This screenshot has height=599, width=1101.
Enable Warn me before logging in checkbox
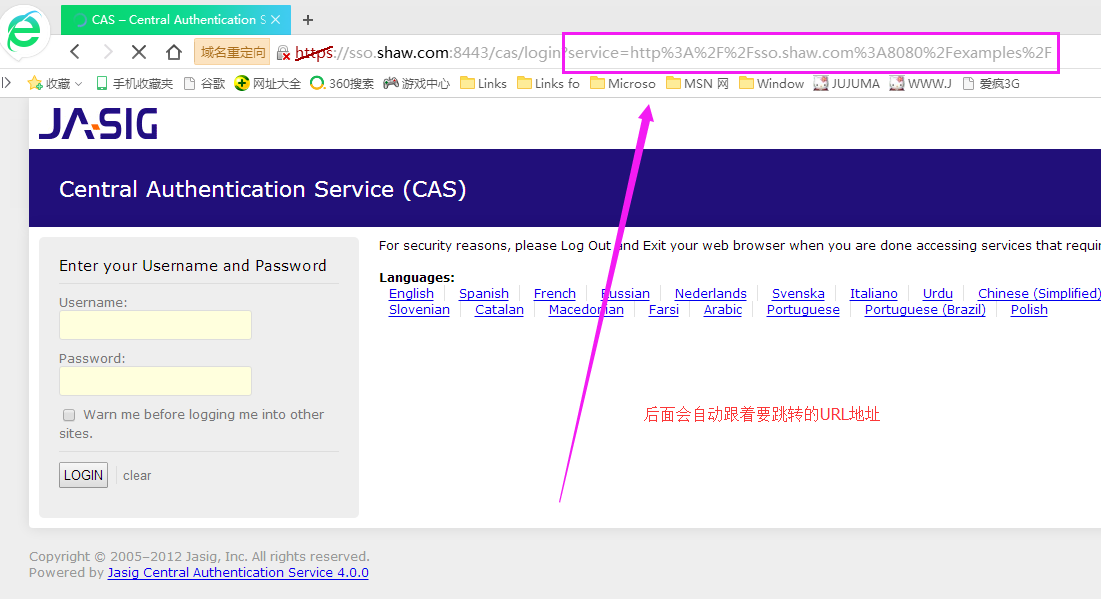69,415
